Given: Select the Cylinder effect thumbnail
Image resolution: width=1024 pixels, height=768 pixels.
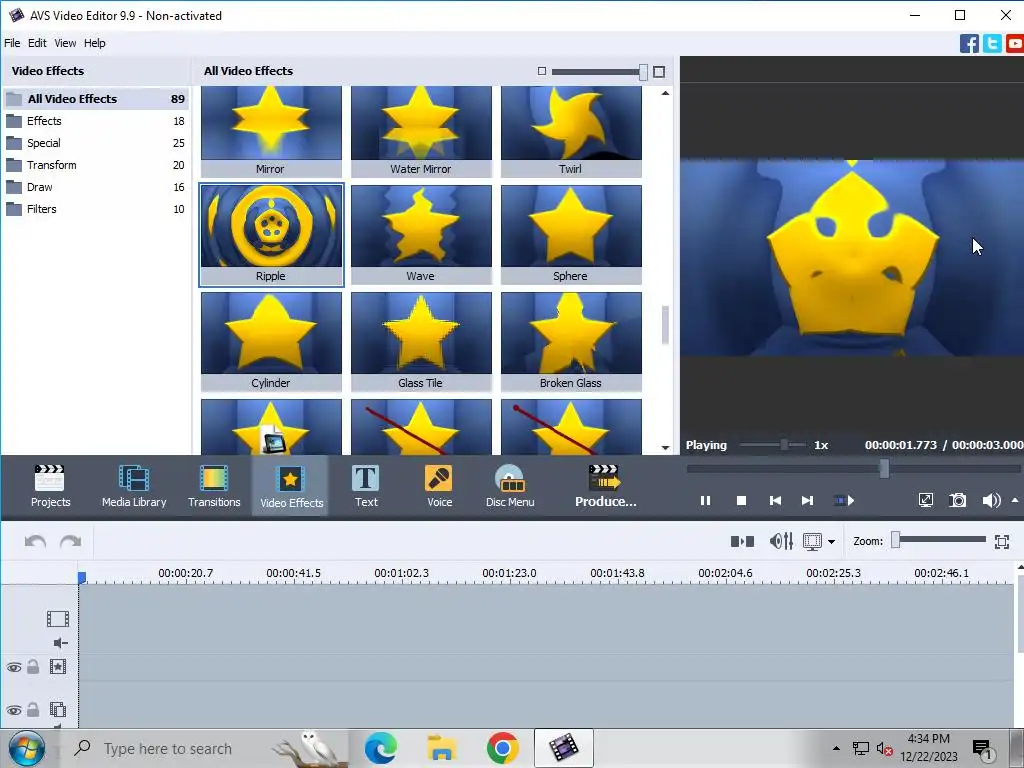Looking at the screenshot, I should 271,342.
